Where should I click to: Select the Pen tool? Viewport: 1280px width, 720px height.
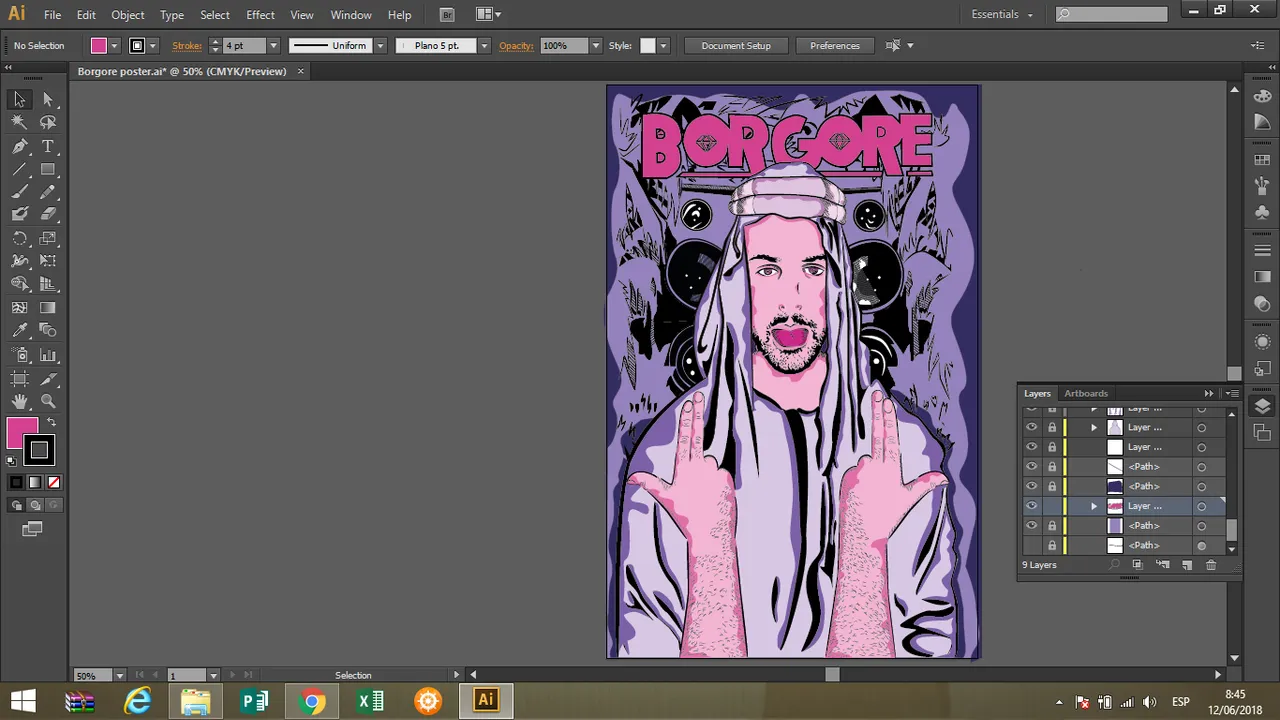pyautogui.click(x=19, y=146)
